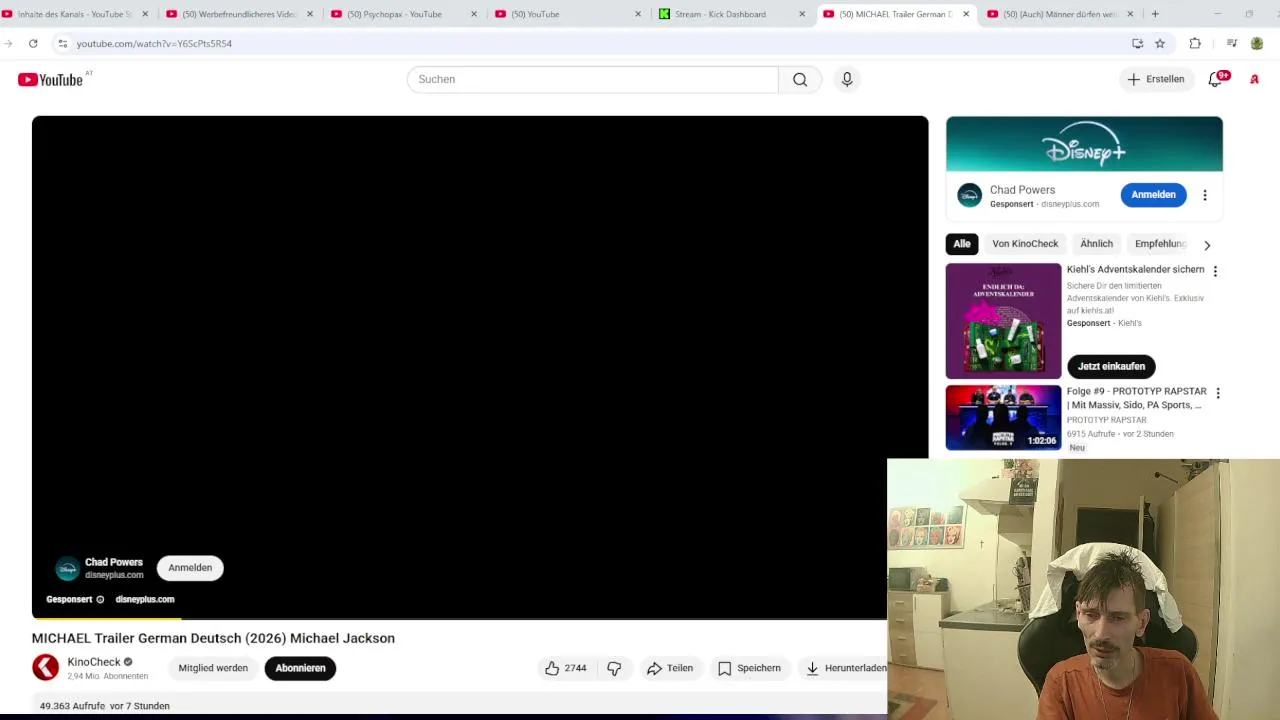Bookmark page with the star icon
1280x720 pixels.
point(1160,43)
